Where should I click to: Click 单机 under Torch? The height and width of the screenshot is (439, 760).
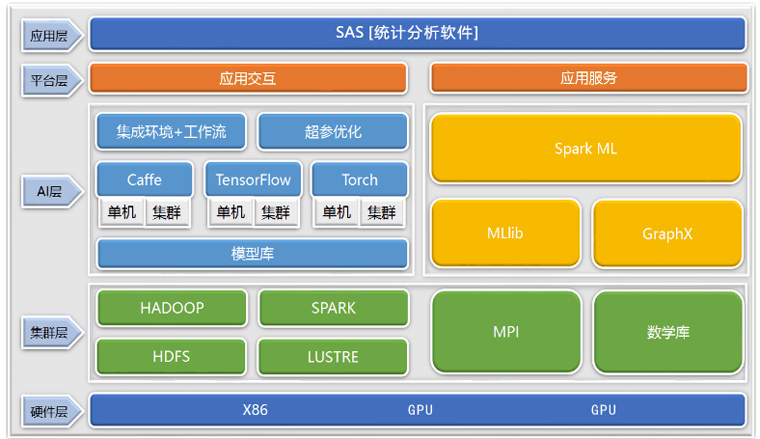337,212
